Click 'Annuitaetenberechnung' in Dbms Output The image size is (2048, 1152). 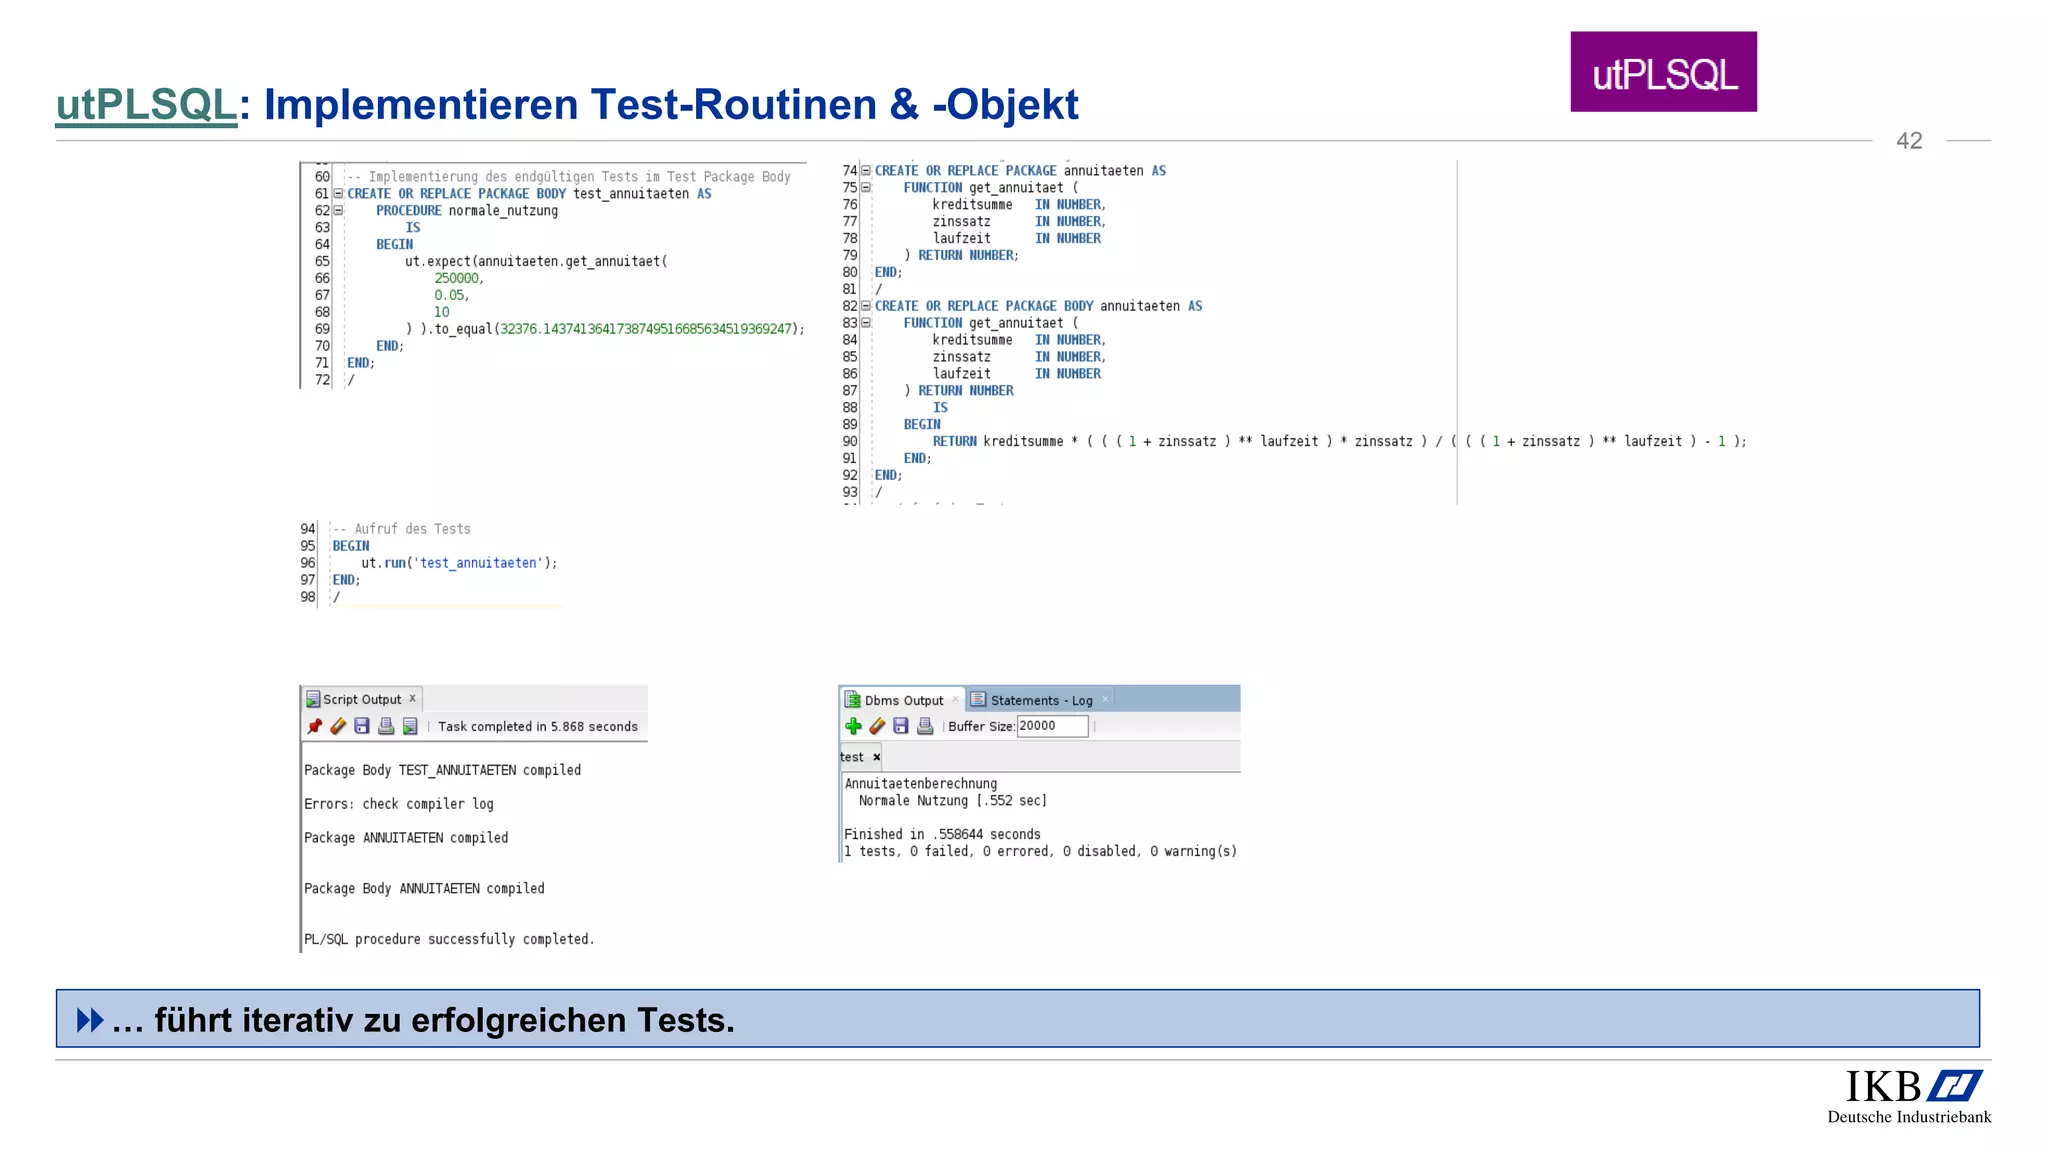click(921, 784)
